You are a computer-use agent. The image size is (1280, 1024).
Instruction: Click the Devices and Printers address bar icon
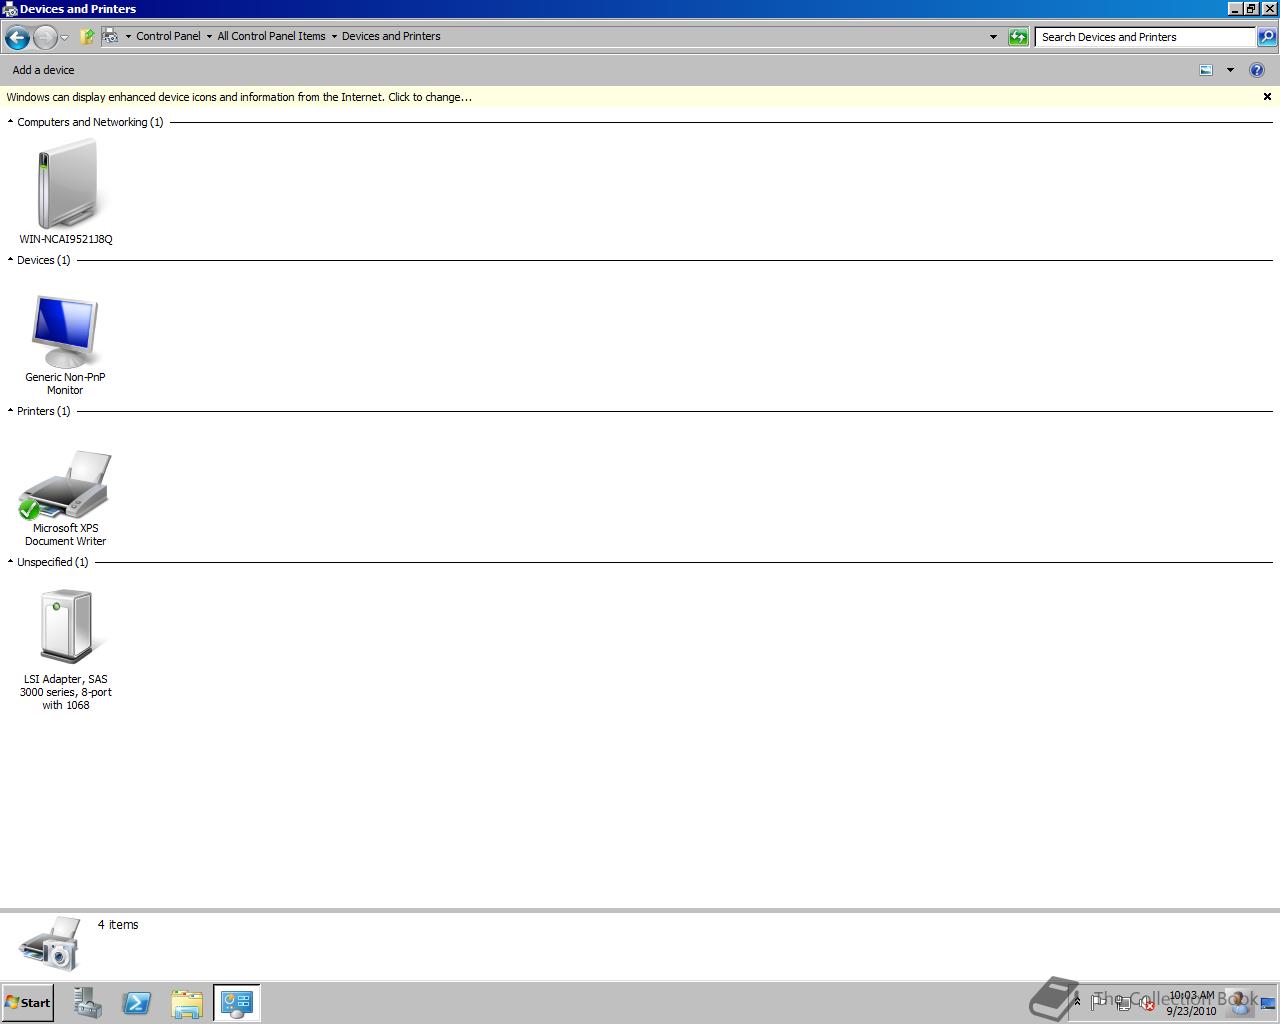[110, 36]
